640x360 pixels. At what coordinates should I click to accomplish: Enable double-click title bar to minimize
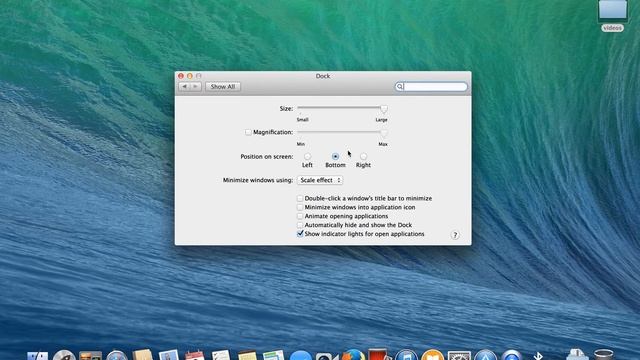point(300,198)
